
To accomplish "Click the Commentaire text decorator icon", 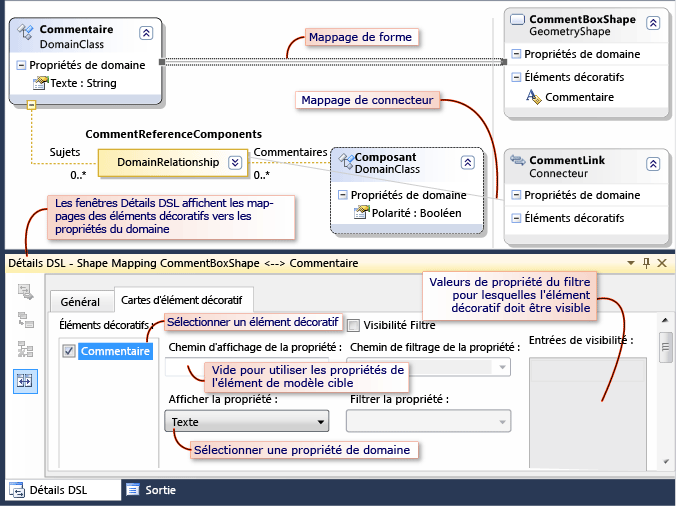I will (533, 97).
